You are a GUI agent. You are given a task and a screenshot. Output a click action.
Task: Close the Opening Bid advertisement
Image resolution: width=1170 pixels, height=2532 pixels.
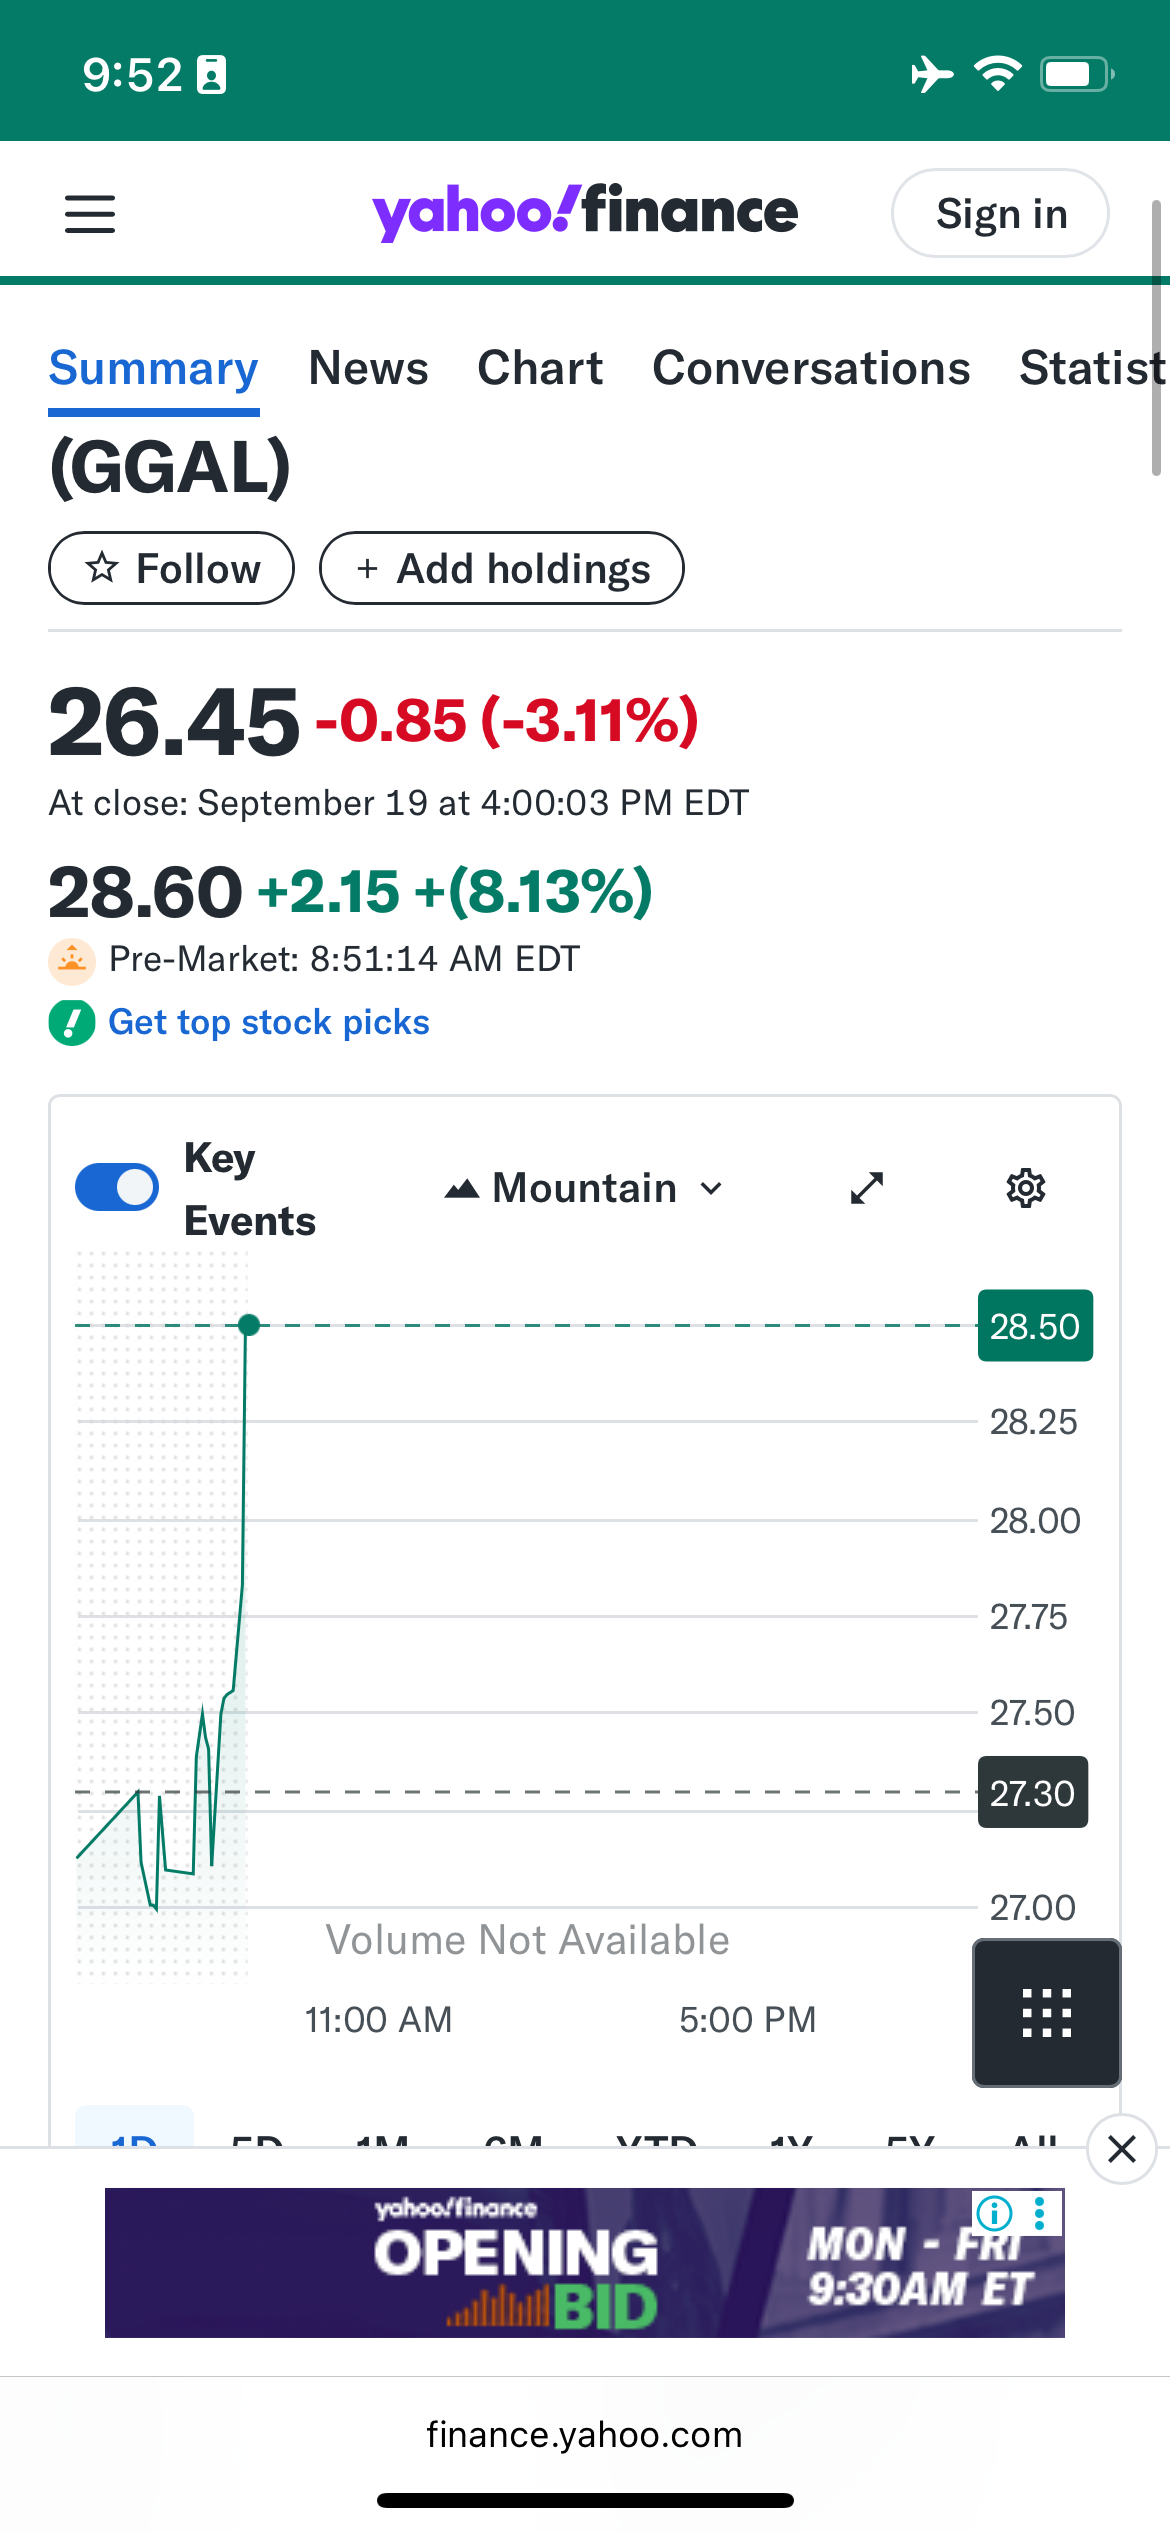pyautogui.click(x=1122, y=2148)
